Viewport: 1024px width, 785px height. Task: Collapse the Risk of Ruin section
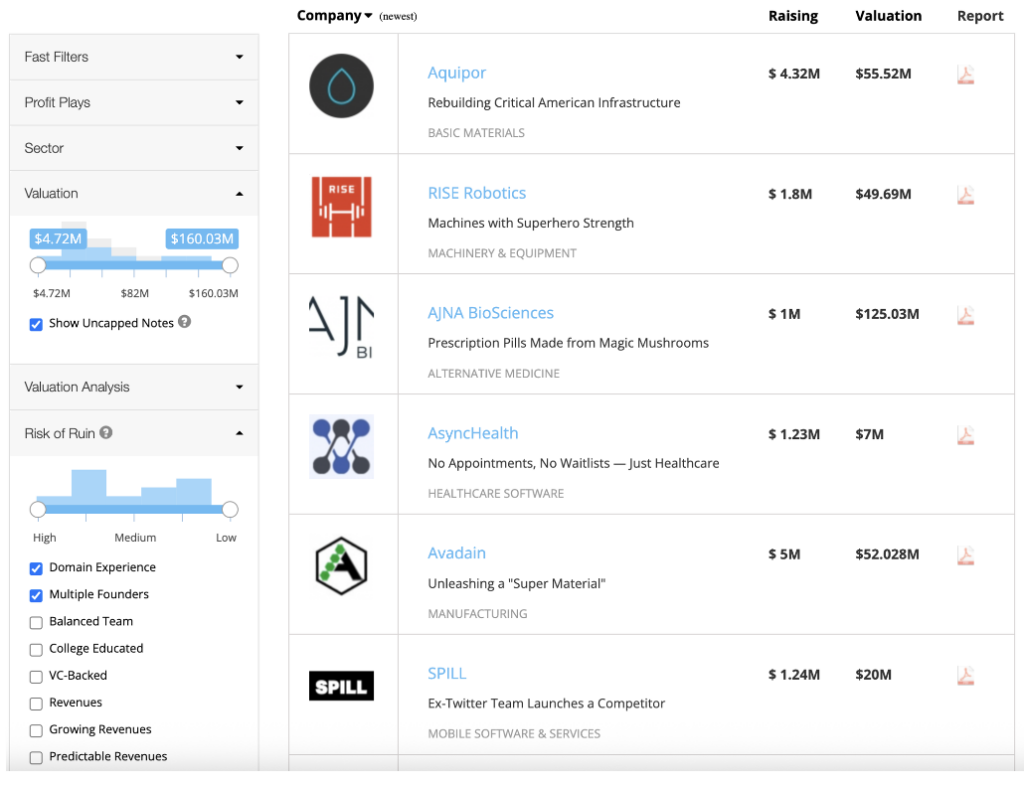coord(134,433)
